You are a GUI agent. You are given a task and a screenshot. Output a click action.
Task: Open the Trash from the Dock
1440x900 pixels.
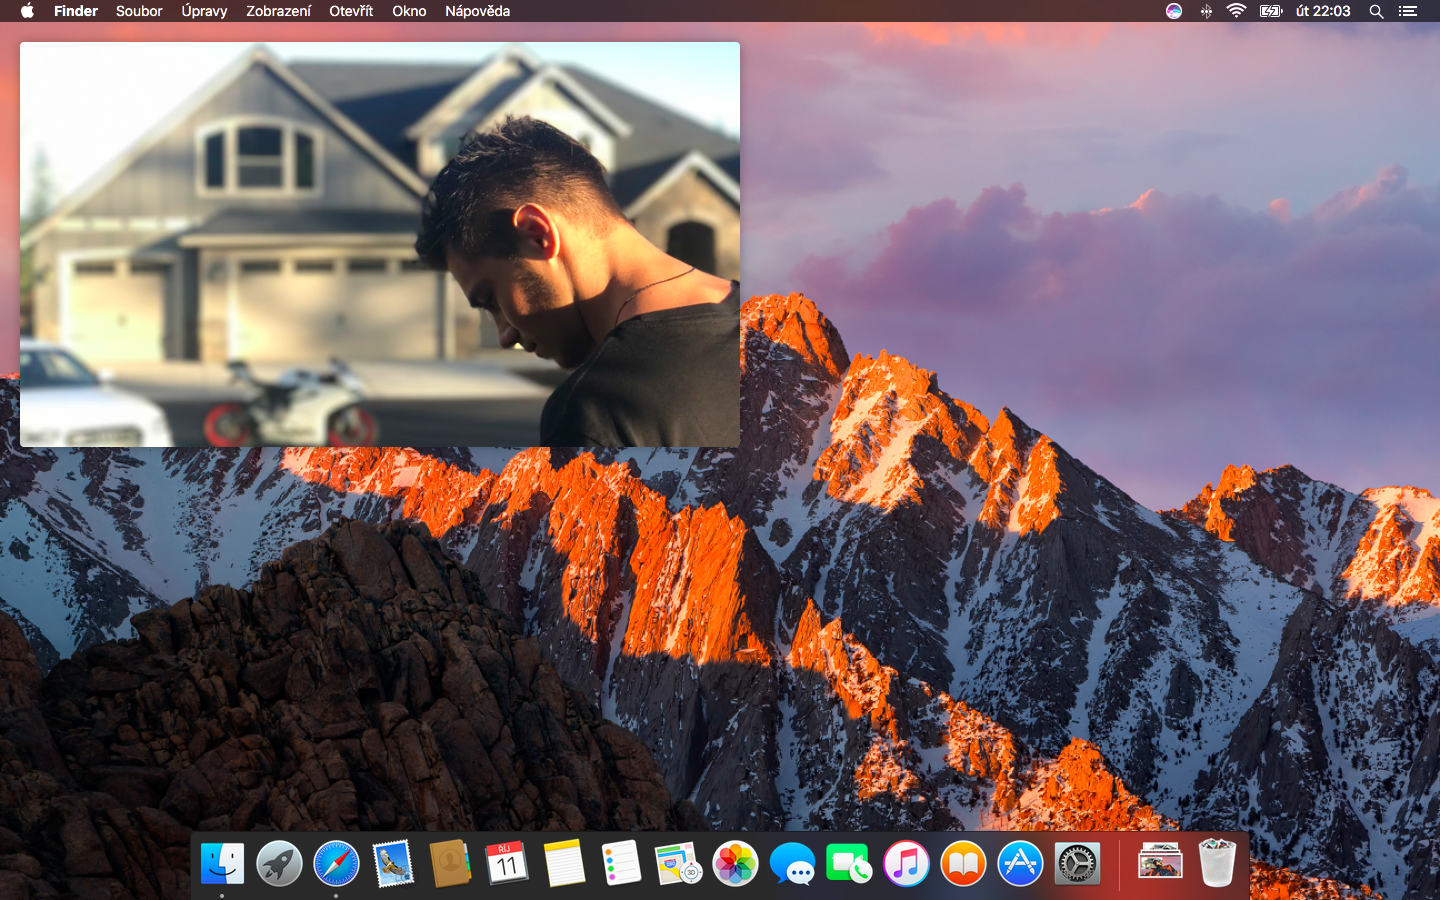click(x=1217, y=863)
